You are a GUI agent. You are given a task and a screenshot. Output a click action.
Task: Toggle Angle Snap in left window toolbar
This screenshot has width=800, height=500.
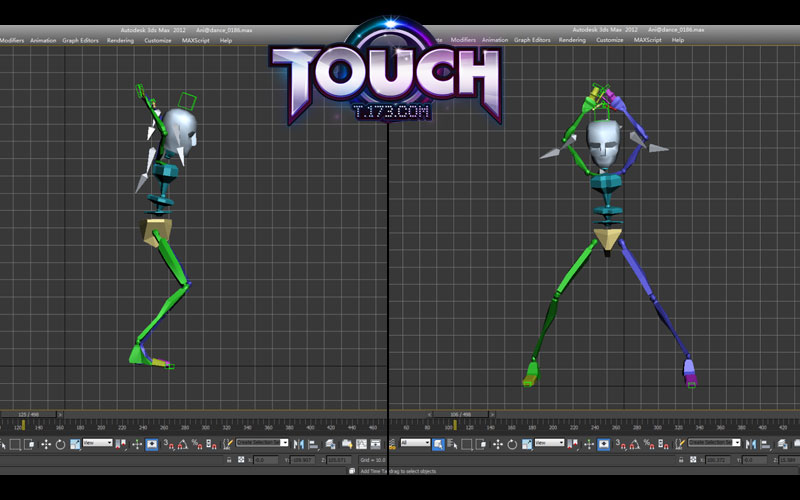click(x=182, y=444)
